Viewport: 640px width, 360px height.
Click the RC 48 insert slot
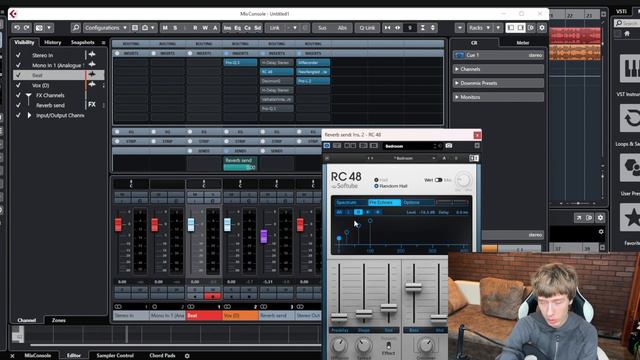pyautogui.click(x=276, y=72)
